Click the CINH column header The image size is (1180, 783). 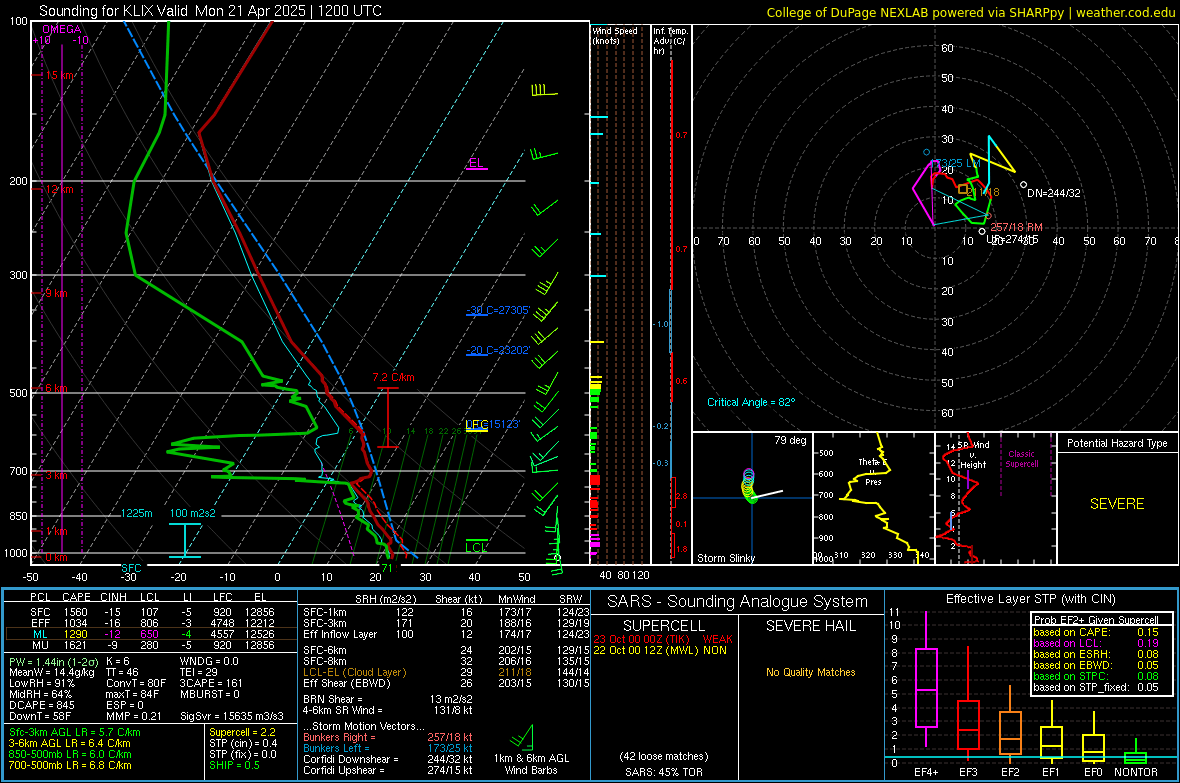click(114, 598)
